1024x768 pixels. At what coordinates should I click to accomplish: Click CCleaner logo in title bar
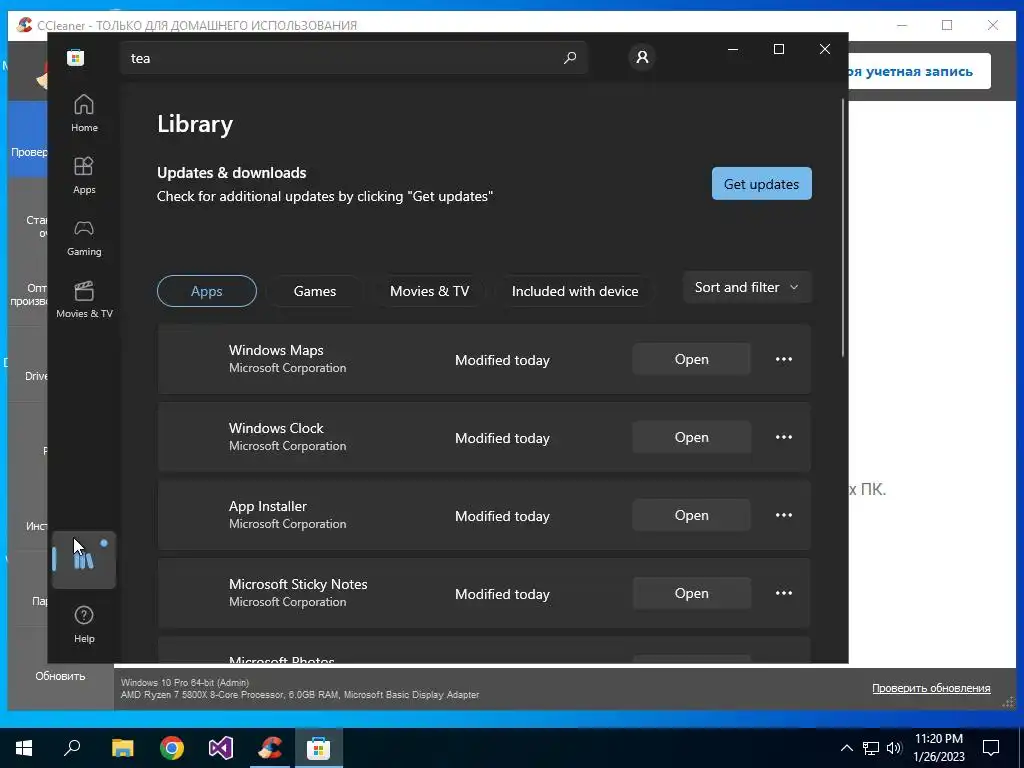tap(25, 25)
